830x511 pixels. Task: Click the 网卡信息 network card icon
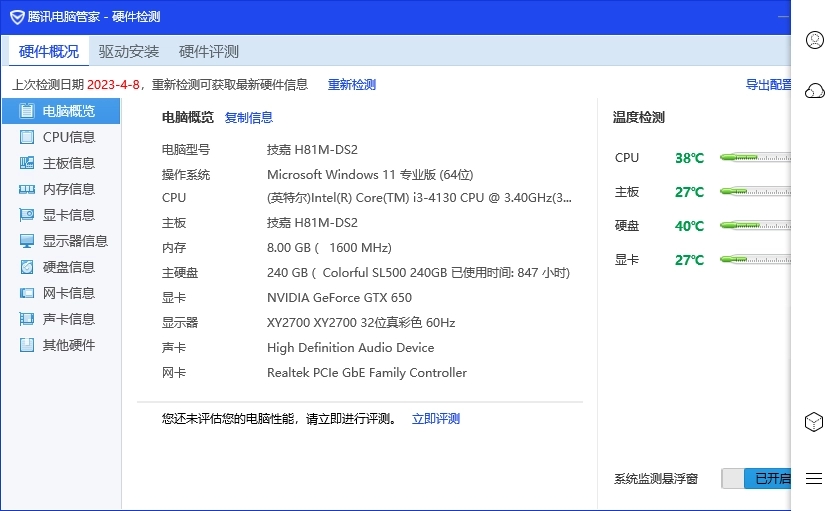point(26,293)
